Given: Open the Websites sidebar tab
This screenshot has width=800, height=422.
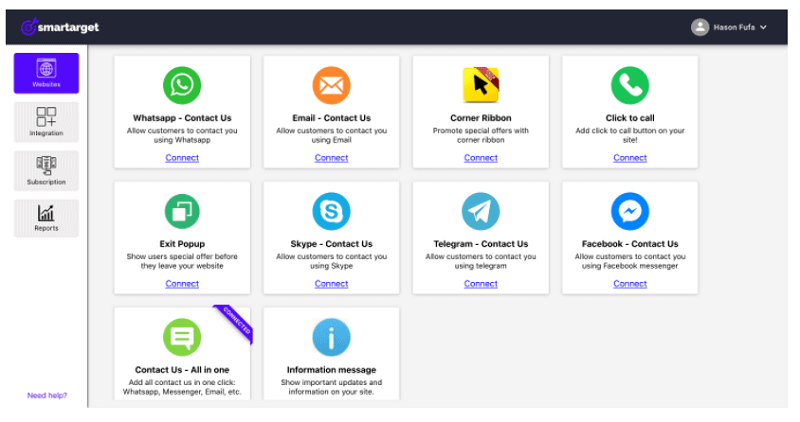Looking at the screenshot, I should (x=46, y=73).
